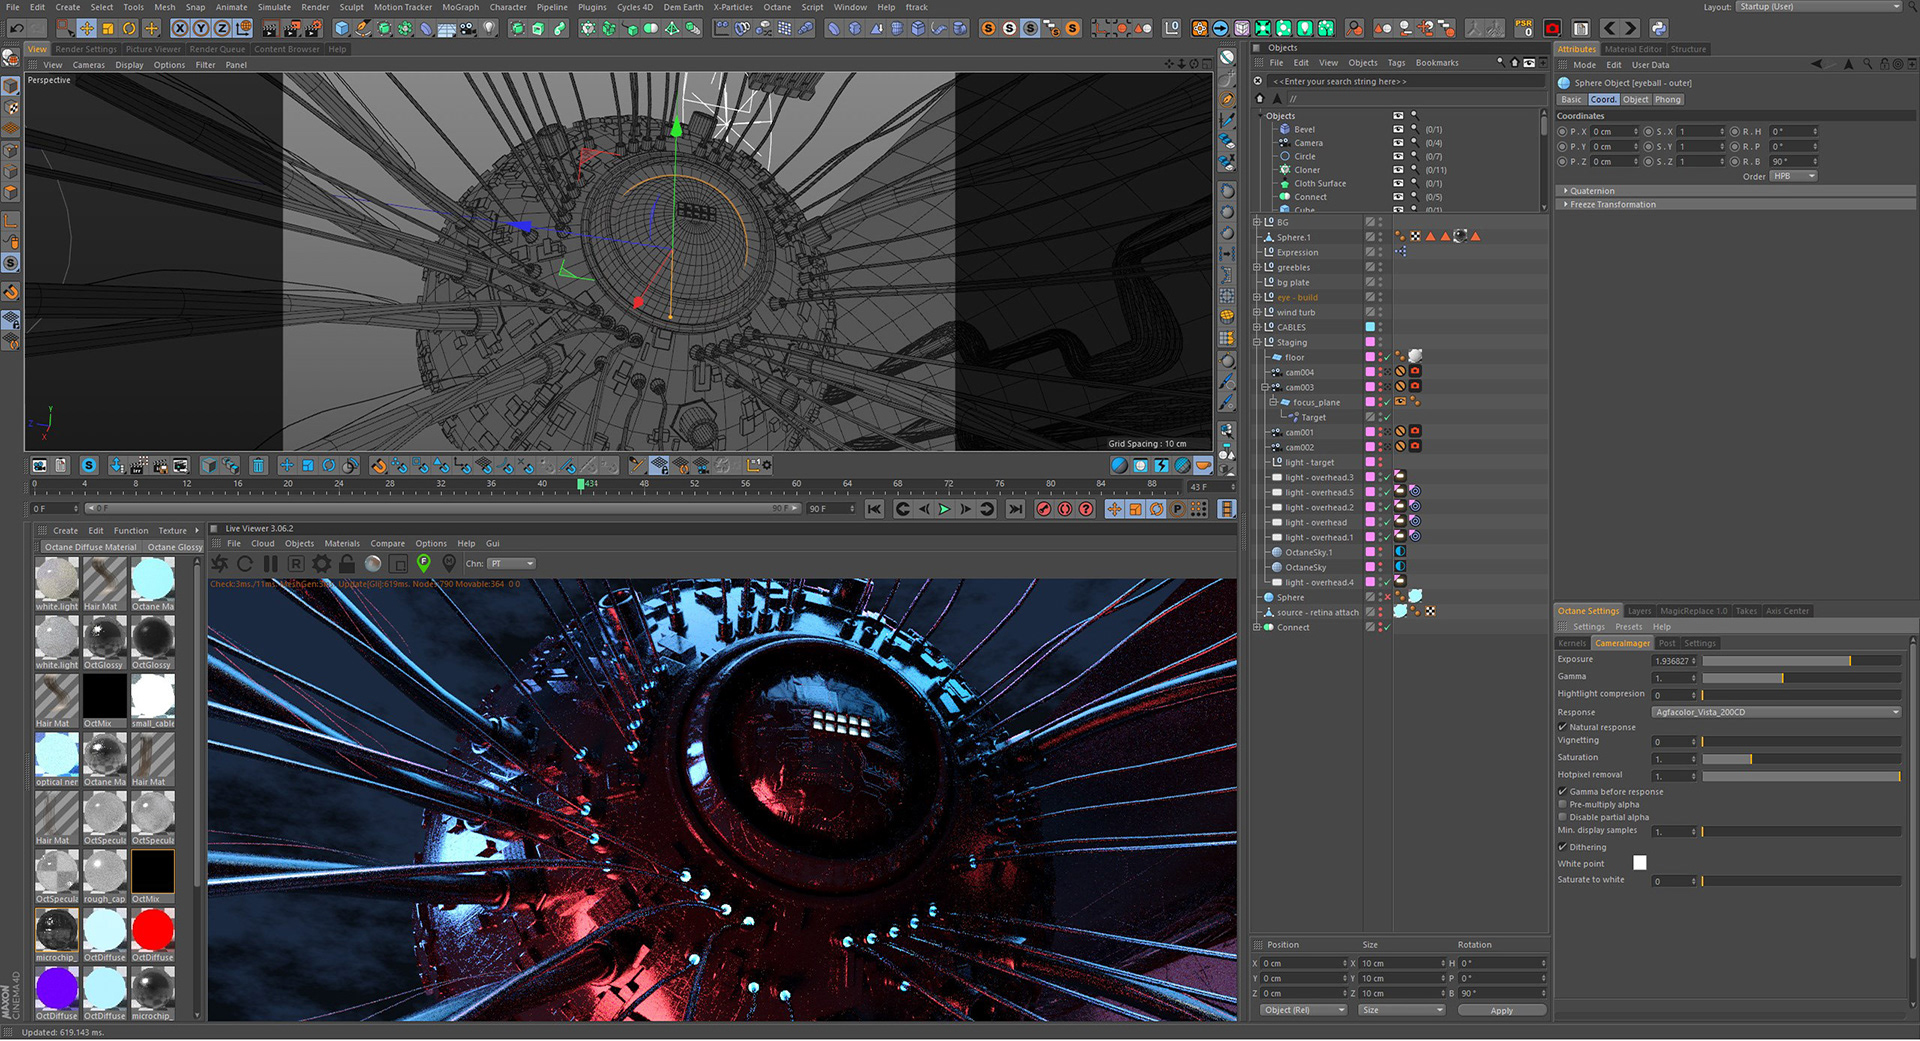Click the trash can delete icon below viewport
The width and height of the screenshot is (1920, 1041).
pyautogui.click(x=258, y=465)
